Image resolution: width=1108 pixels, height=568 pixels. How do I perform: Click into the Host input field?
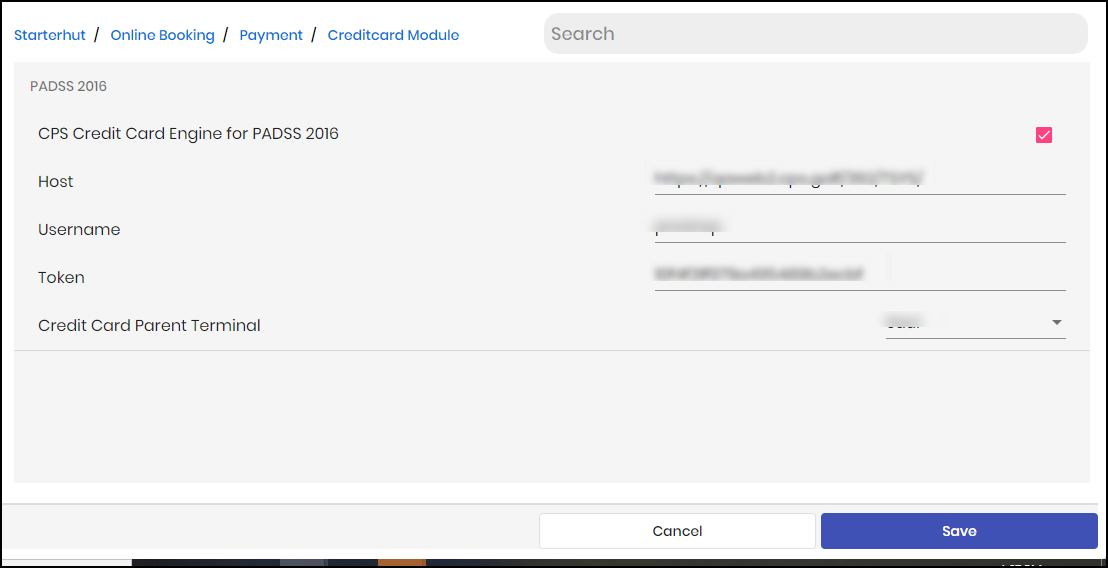coord(860,179)
